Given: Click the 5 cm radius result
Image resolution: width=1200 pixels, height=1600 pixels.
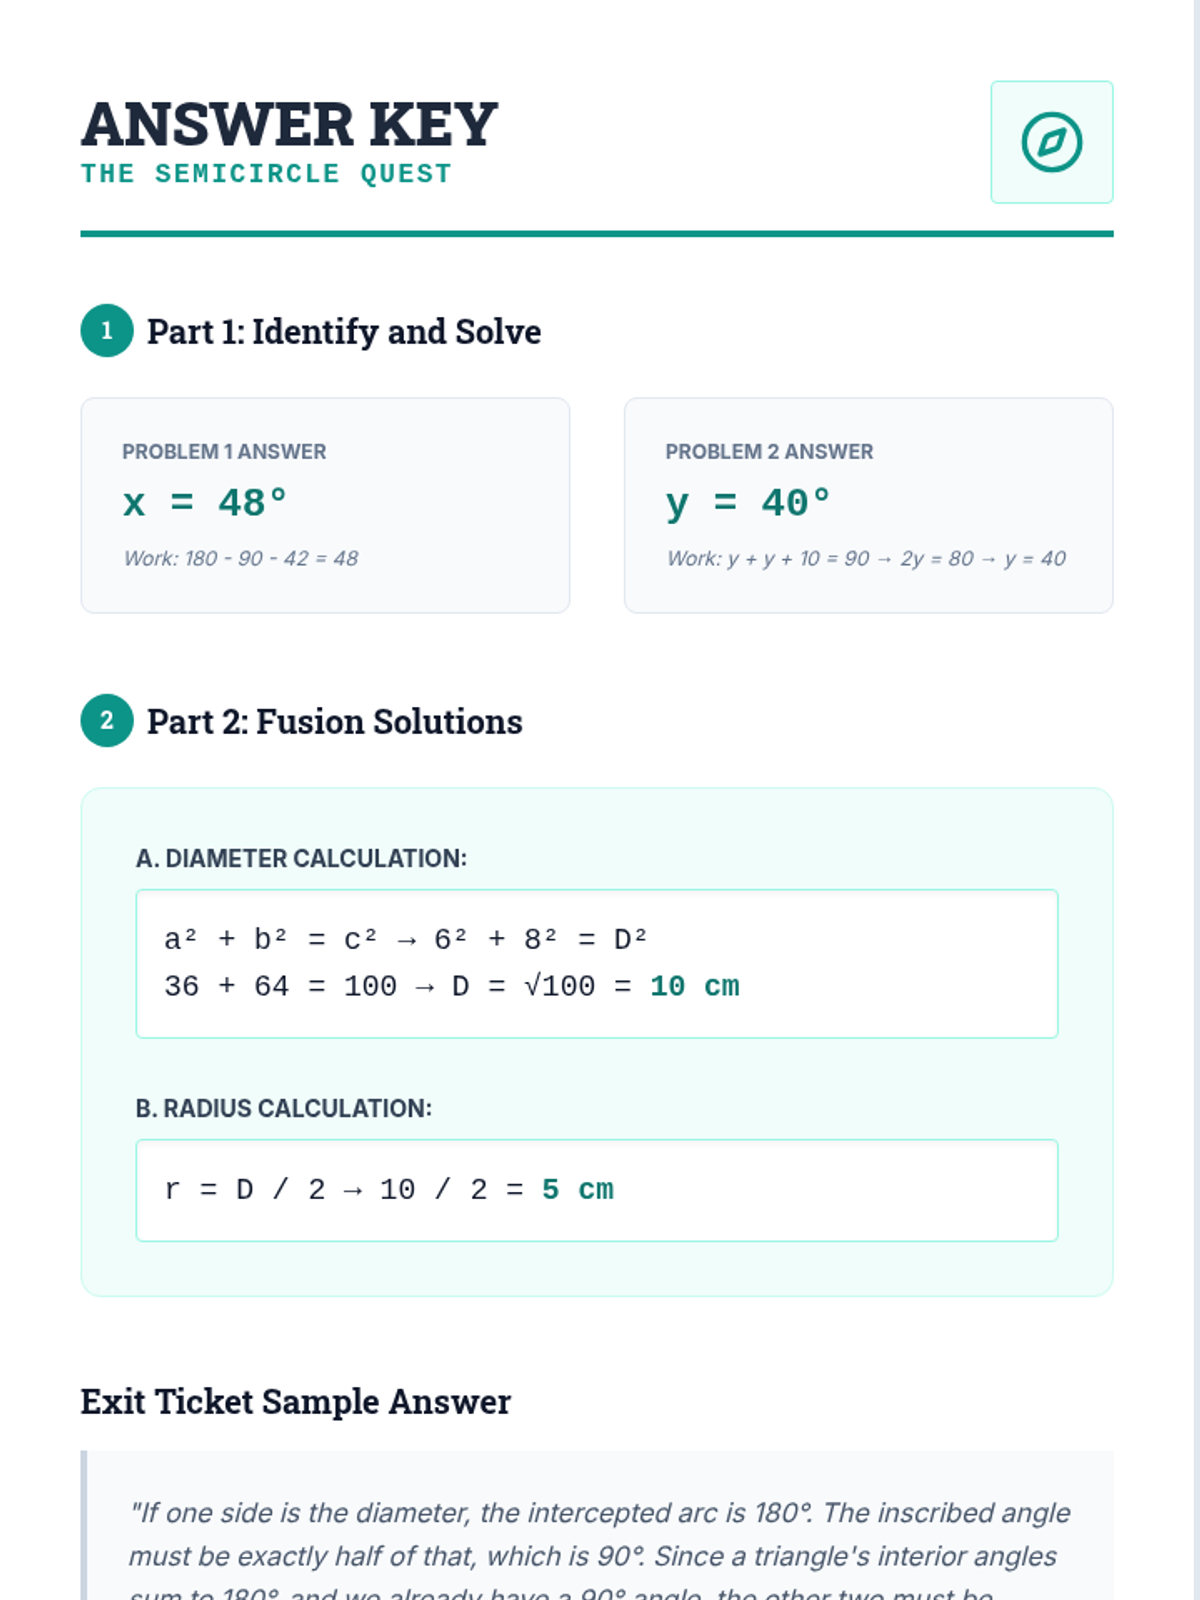Looking at the screenshot, I should [578, 1190].
